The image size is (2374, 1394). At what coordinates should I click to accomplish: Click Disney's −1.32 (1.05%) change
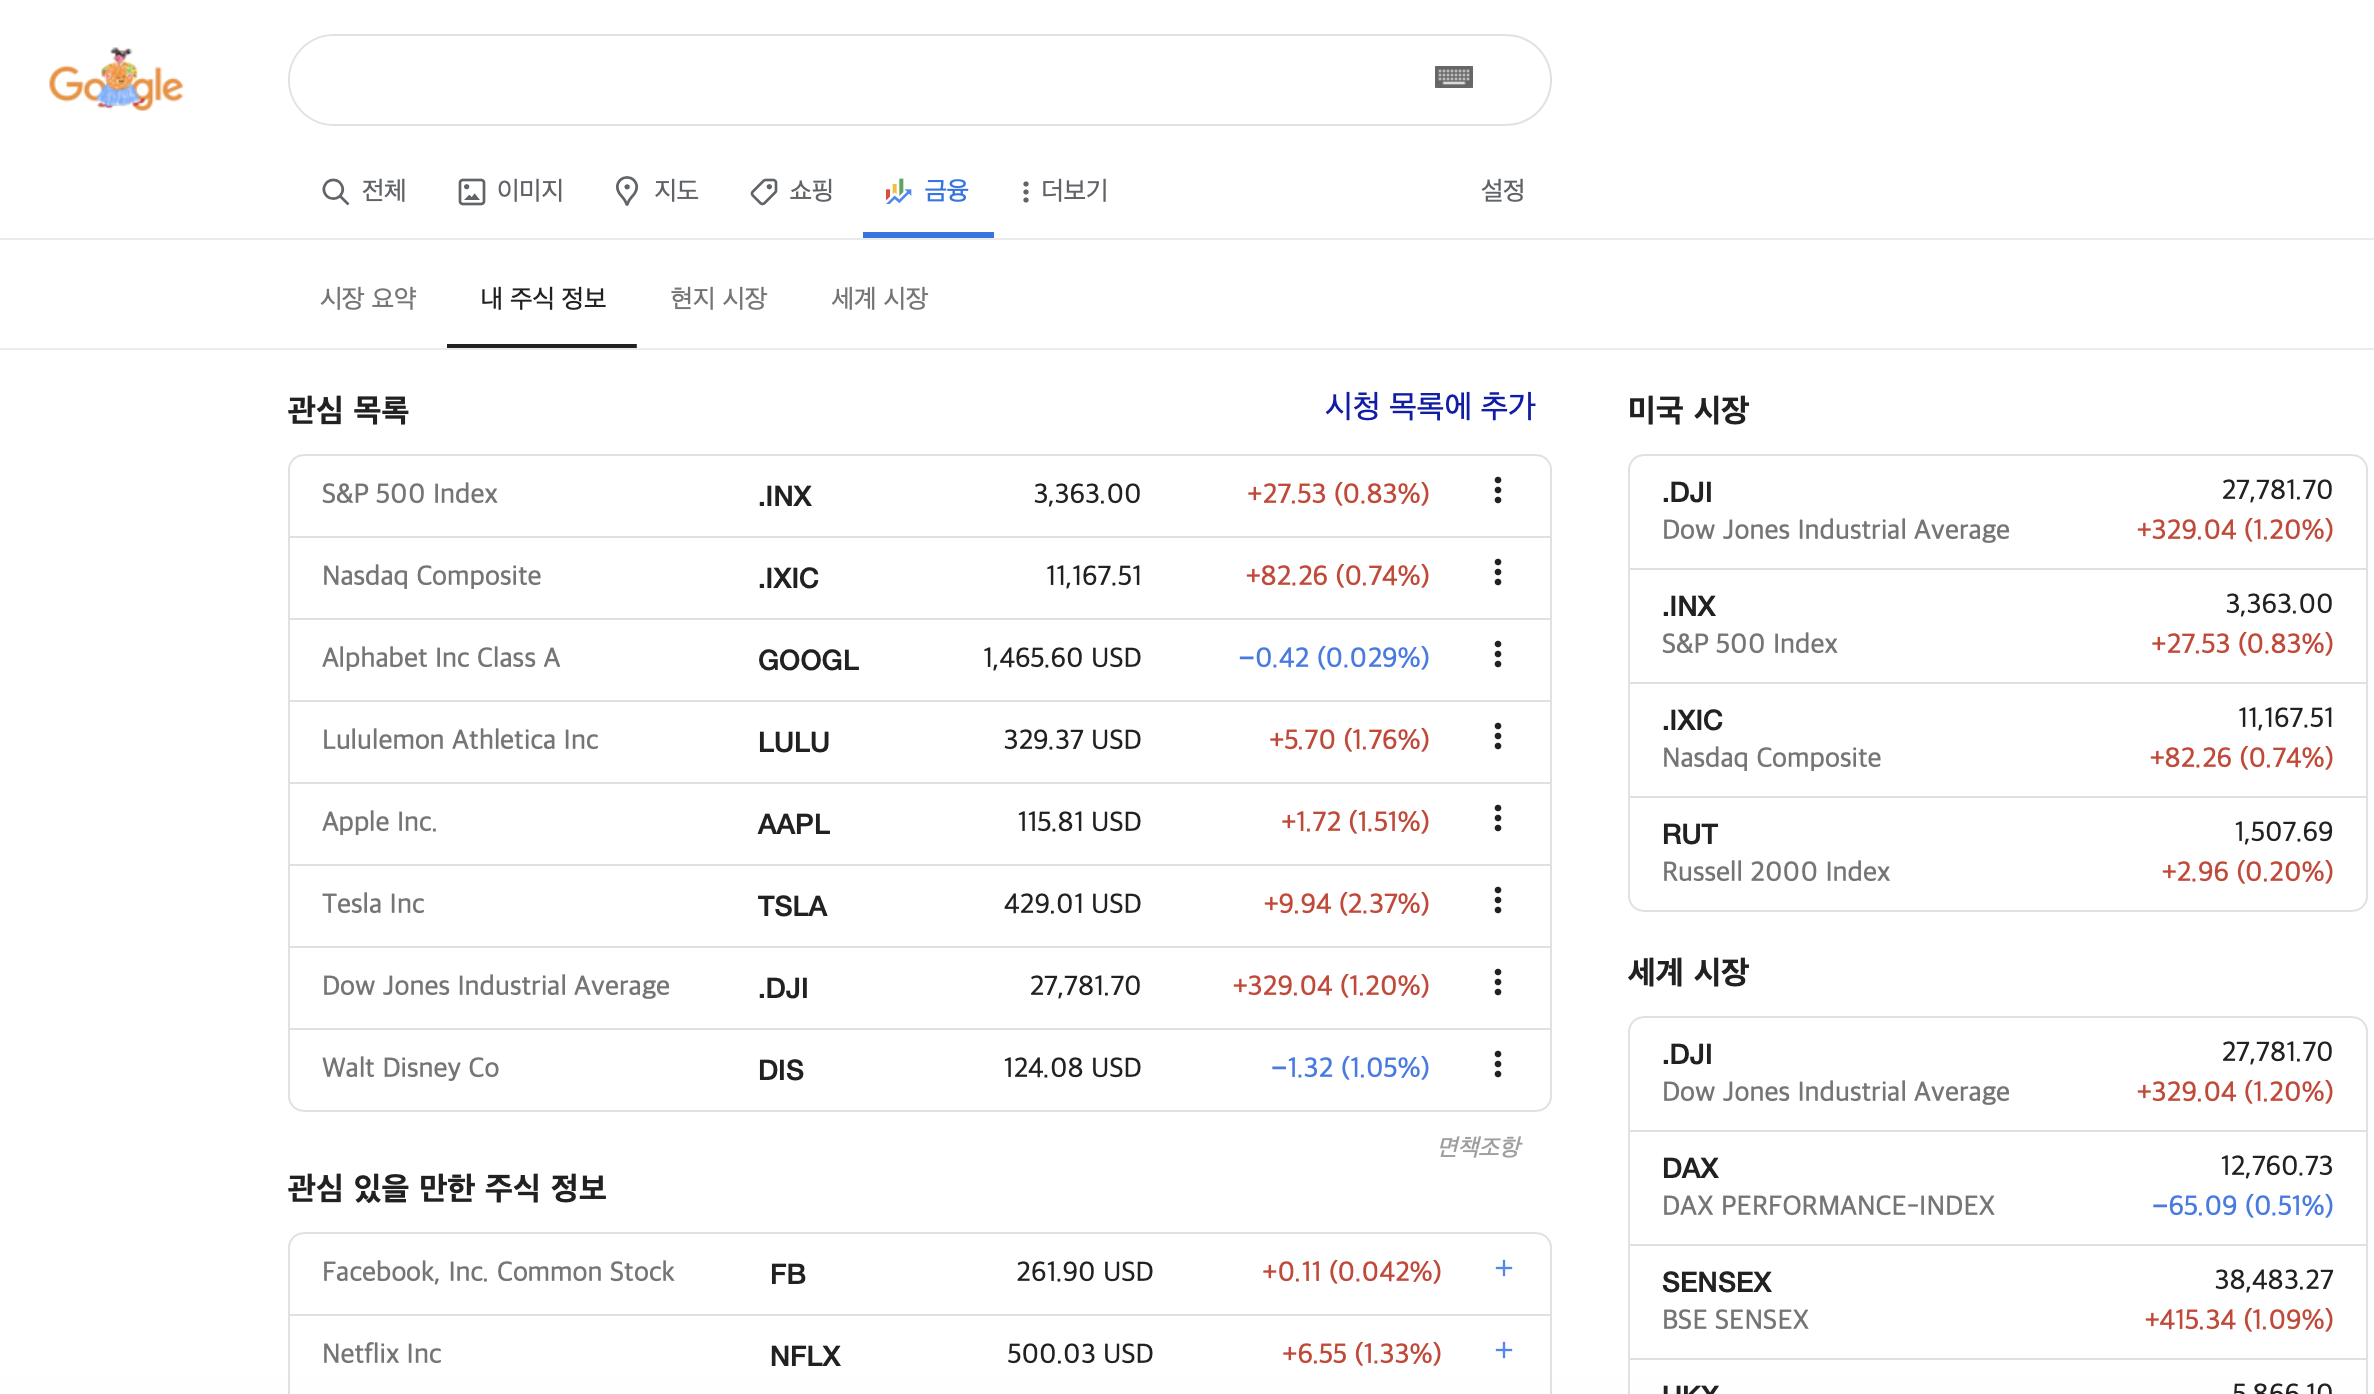tap(1349, 1067)
